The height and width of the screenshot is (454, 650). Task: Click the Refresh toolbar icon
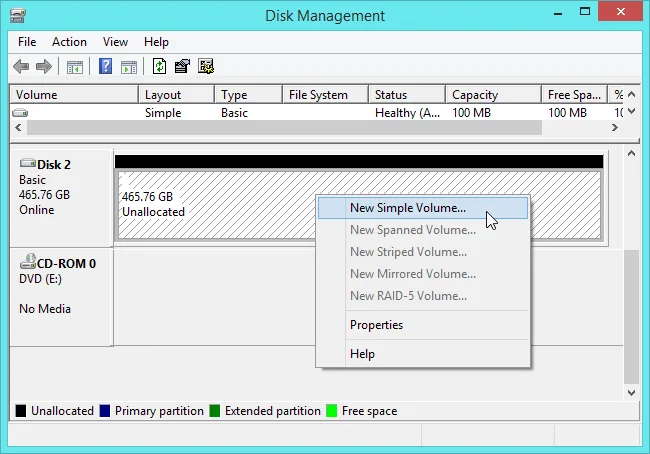[x=160, y=66]
